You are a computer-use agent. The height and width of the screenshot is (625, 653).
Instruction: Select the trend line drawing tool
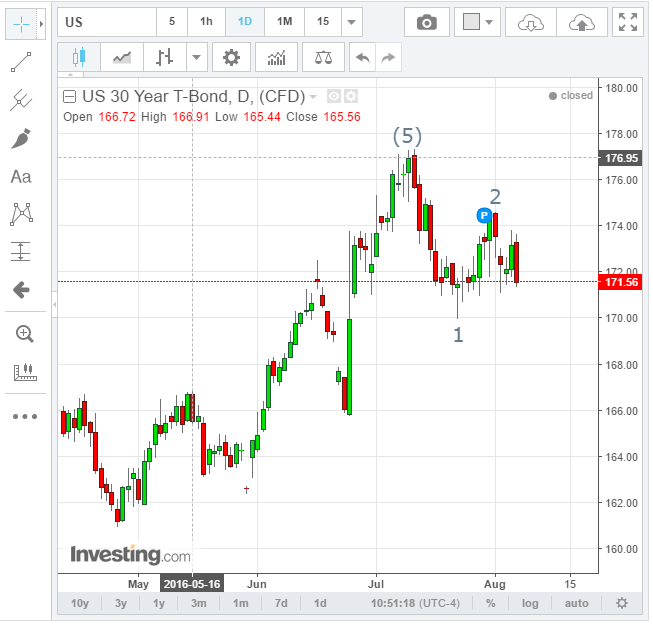pos(21,62)
